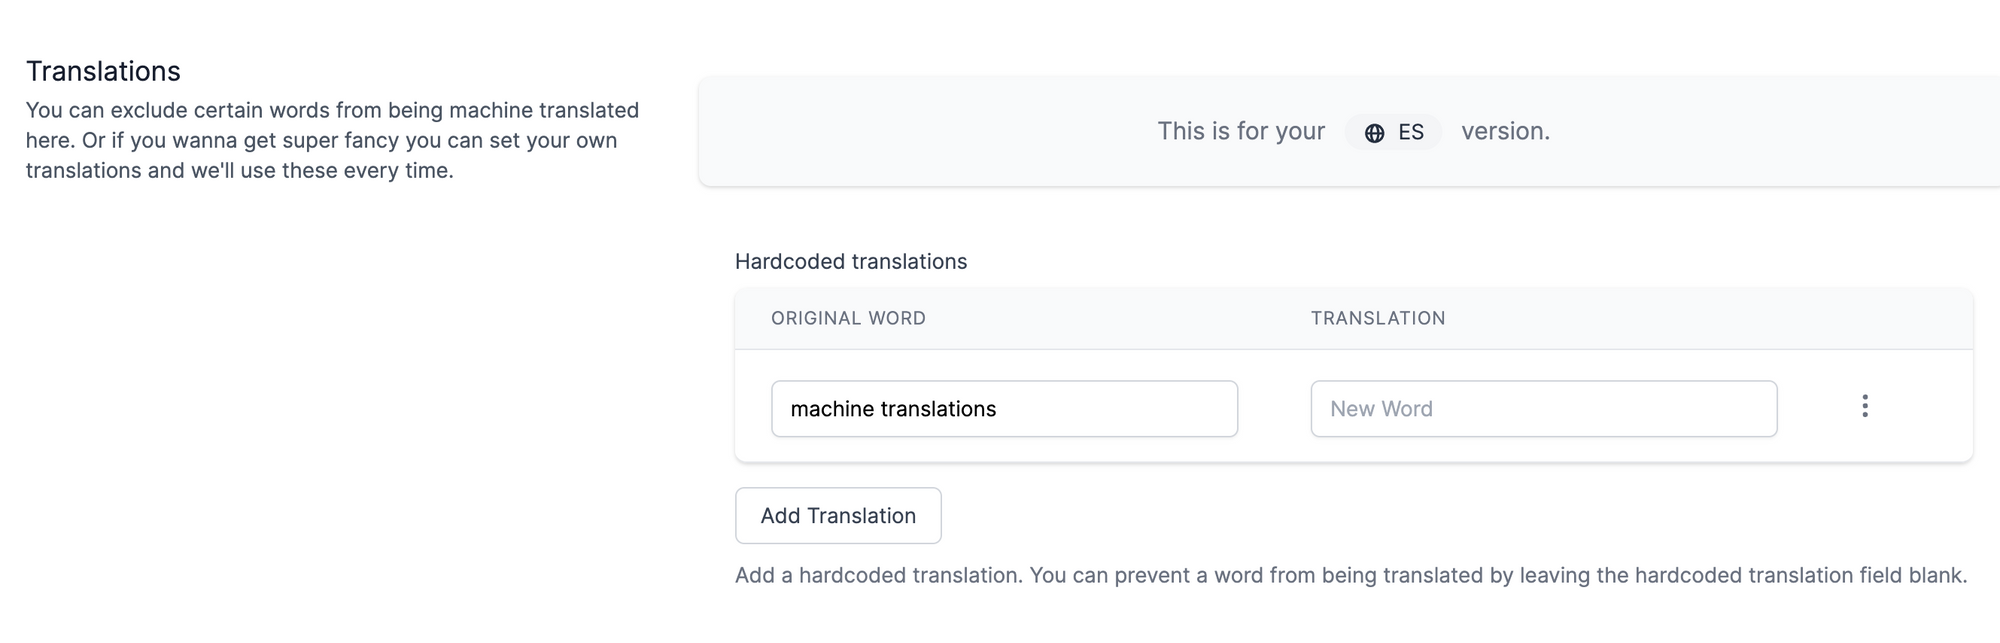Click the word 'version.' in the banner
The height and width of the screenshot is (643, 2000).
click(x=1505, y=131)
